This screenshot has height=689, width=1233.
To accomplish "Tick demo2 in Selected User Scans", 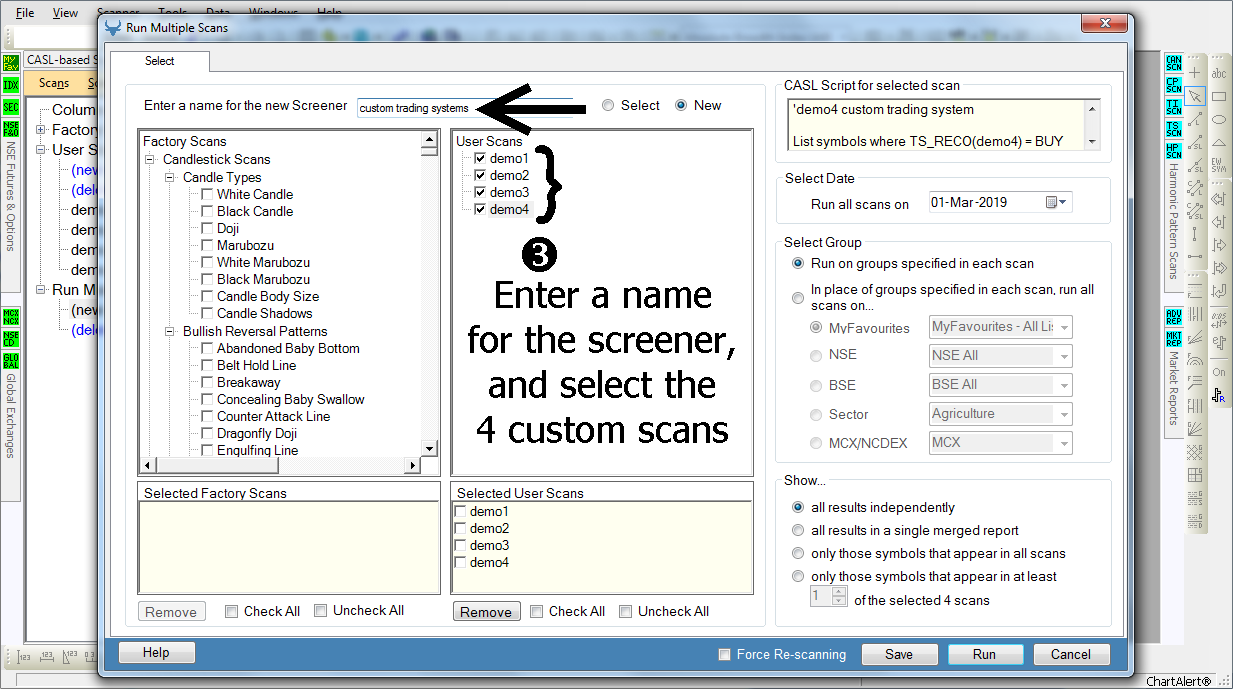I will [x=460, y=528].
